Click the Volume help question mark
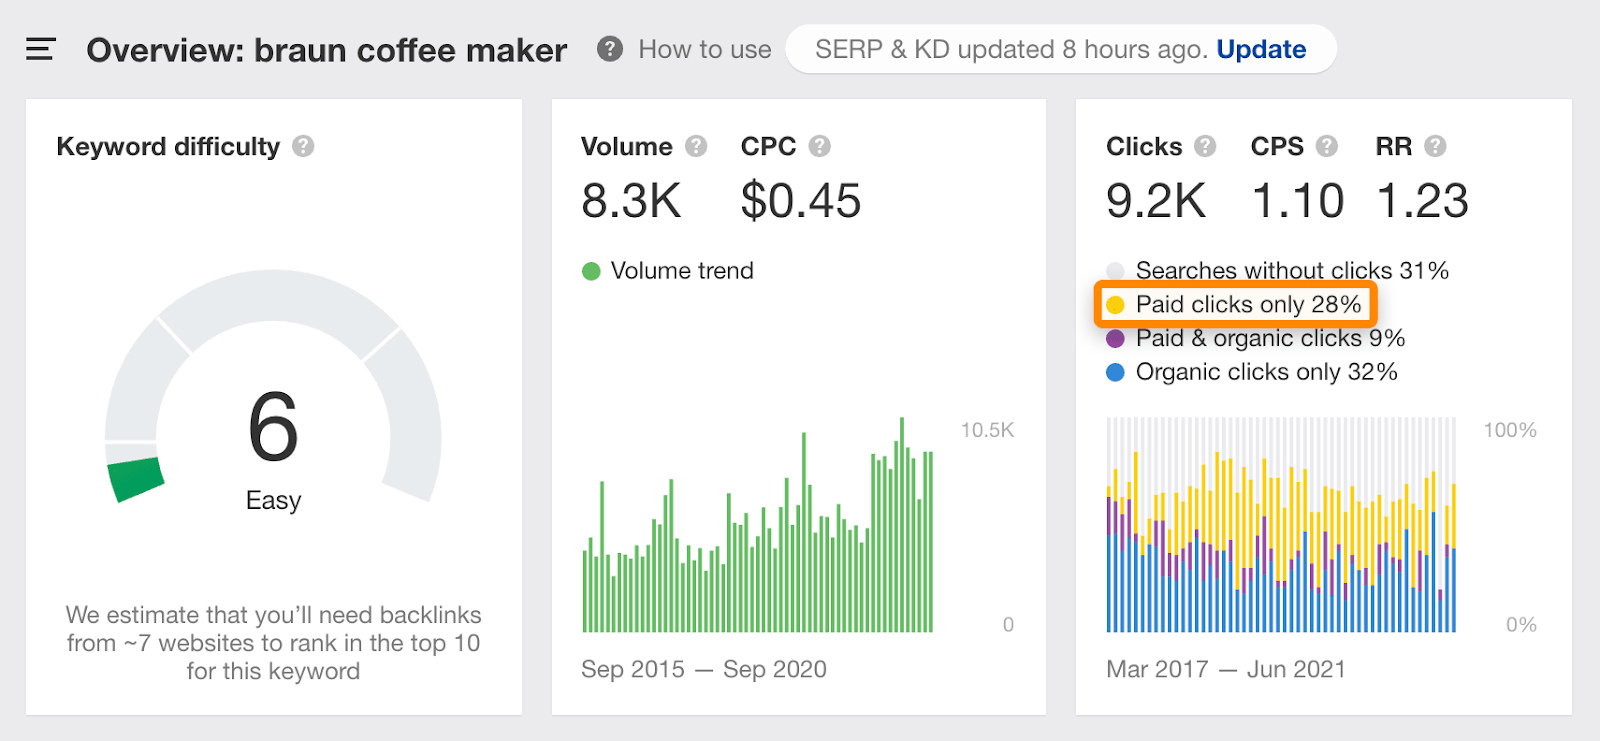 click(696, 147)
